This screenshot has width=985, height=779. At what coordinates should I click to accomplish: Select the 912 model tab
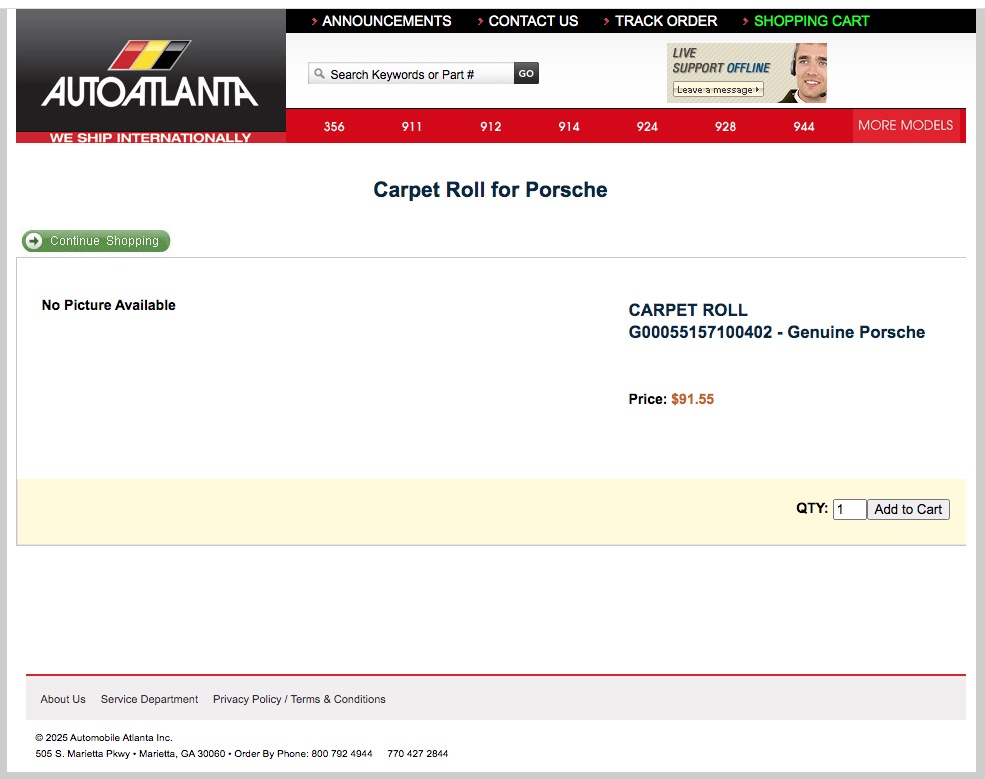point(491,126)
